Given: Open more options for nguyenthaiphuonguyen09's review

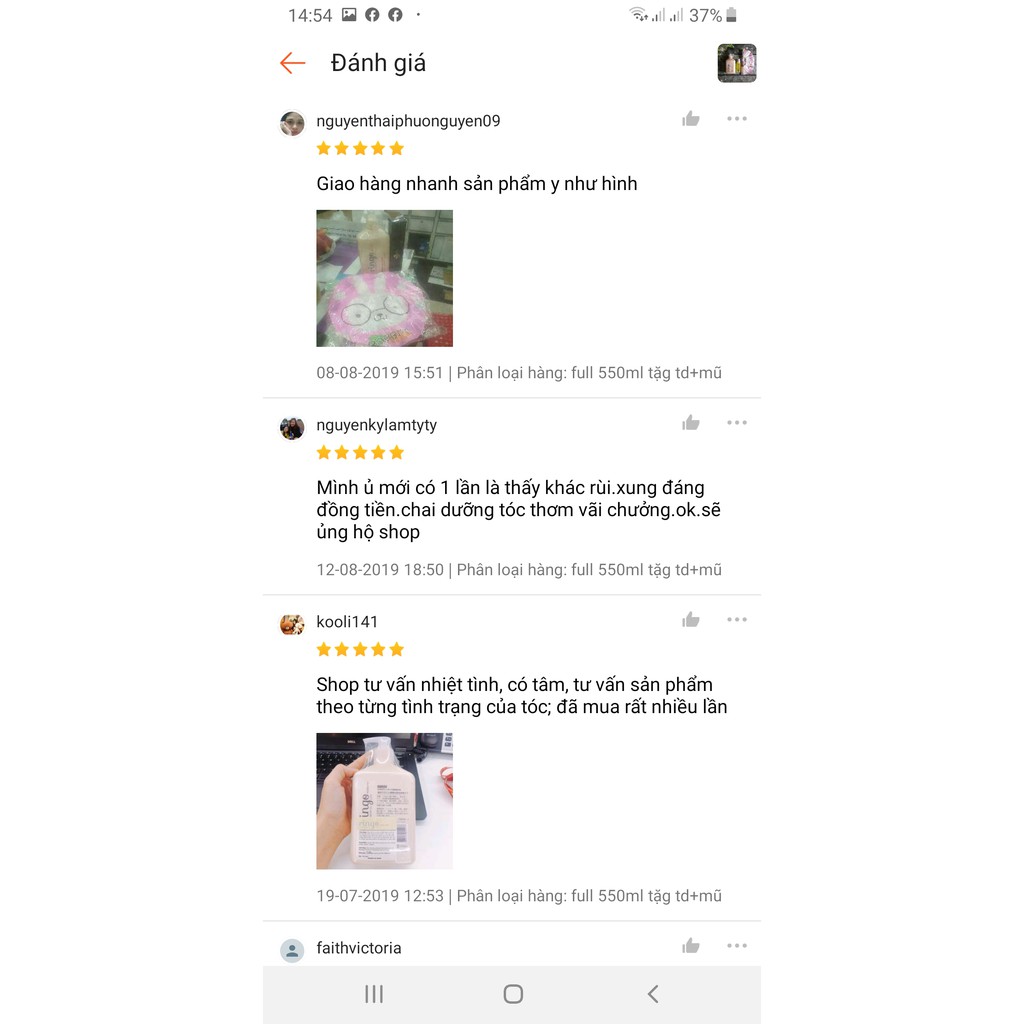Looking at the screenshot, I should [737, 119].
